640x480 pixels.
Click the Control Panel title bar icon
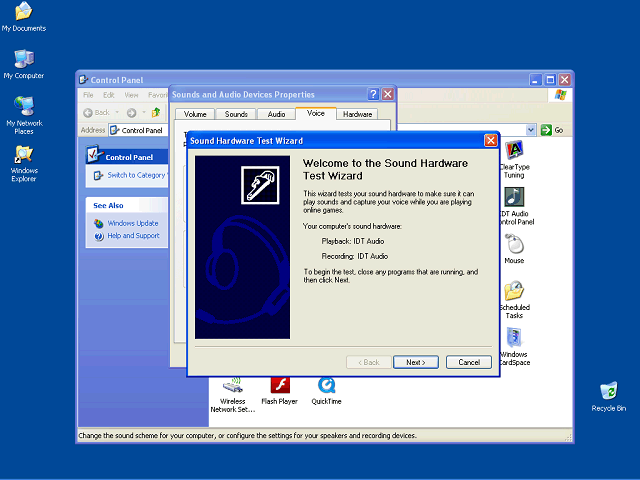(83, 80)
